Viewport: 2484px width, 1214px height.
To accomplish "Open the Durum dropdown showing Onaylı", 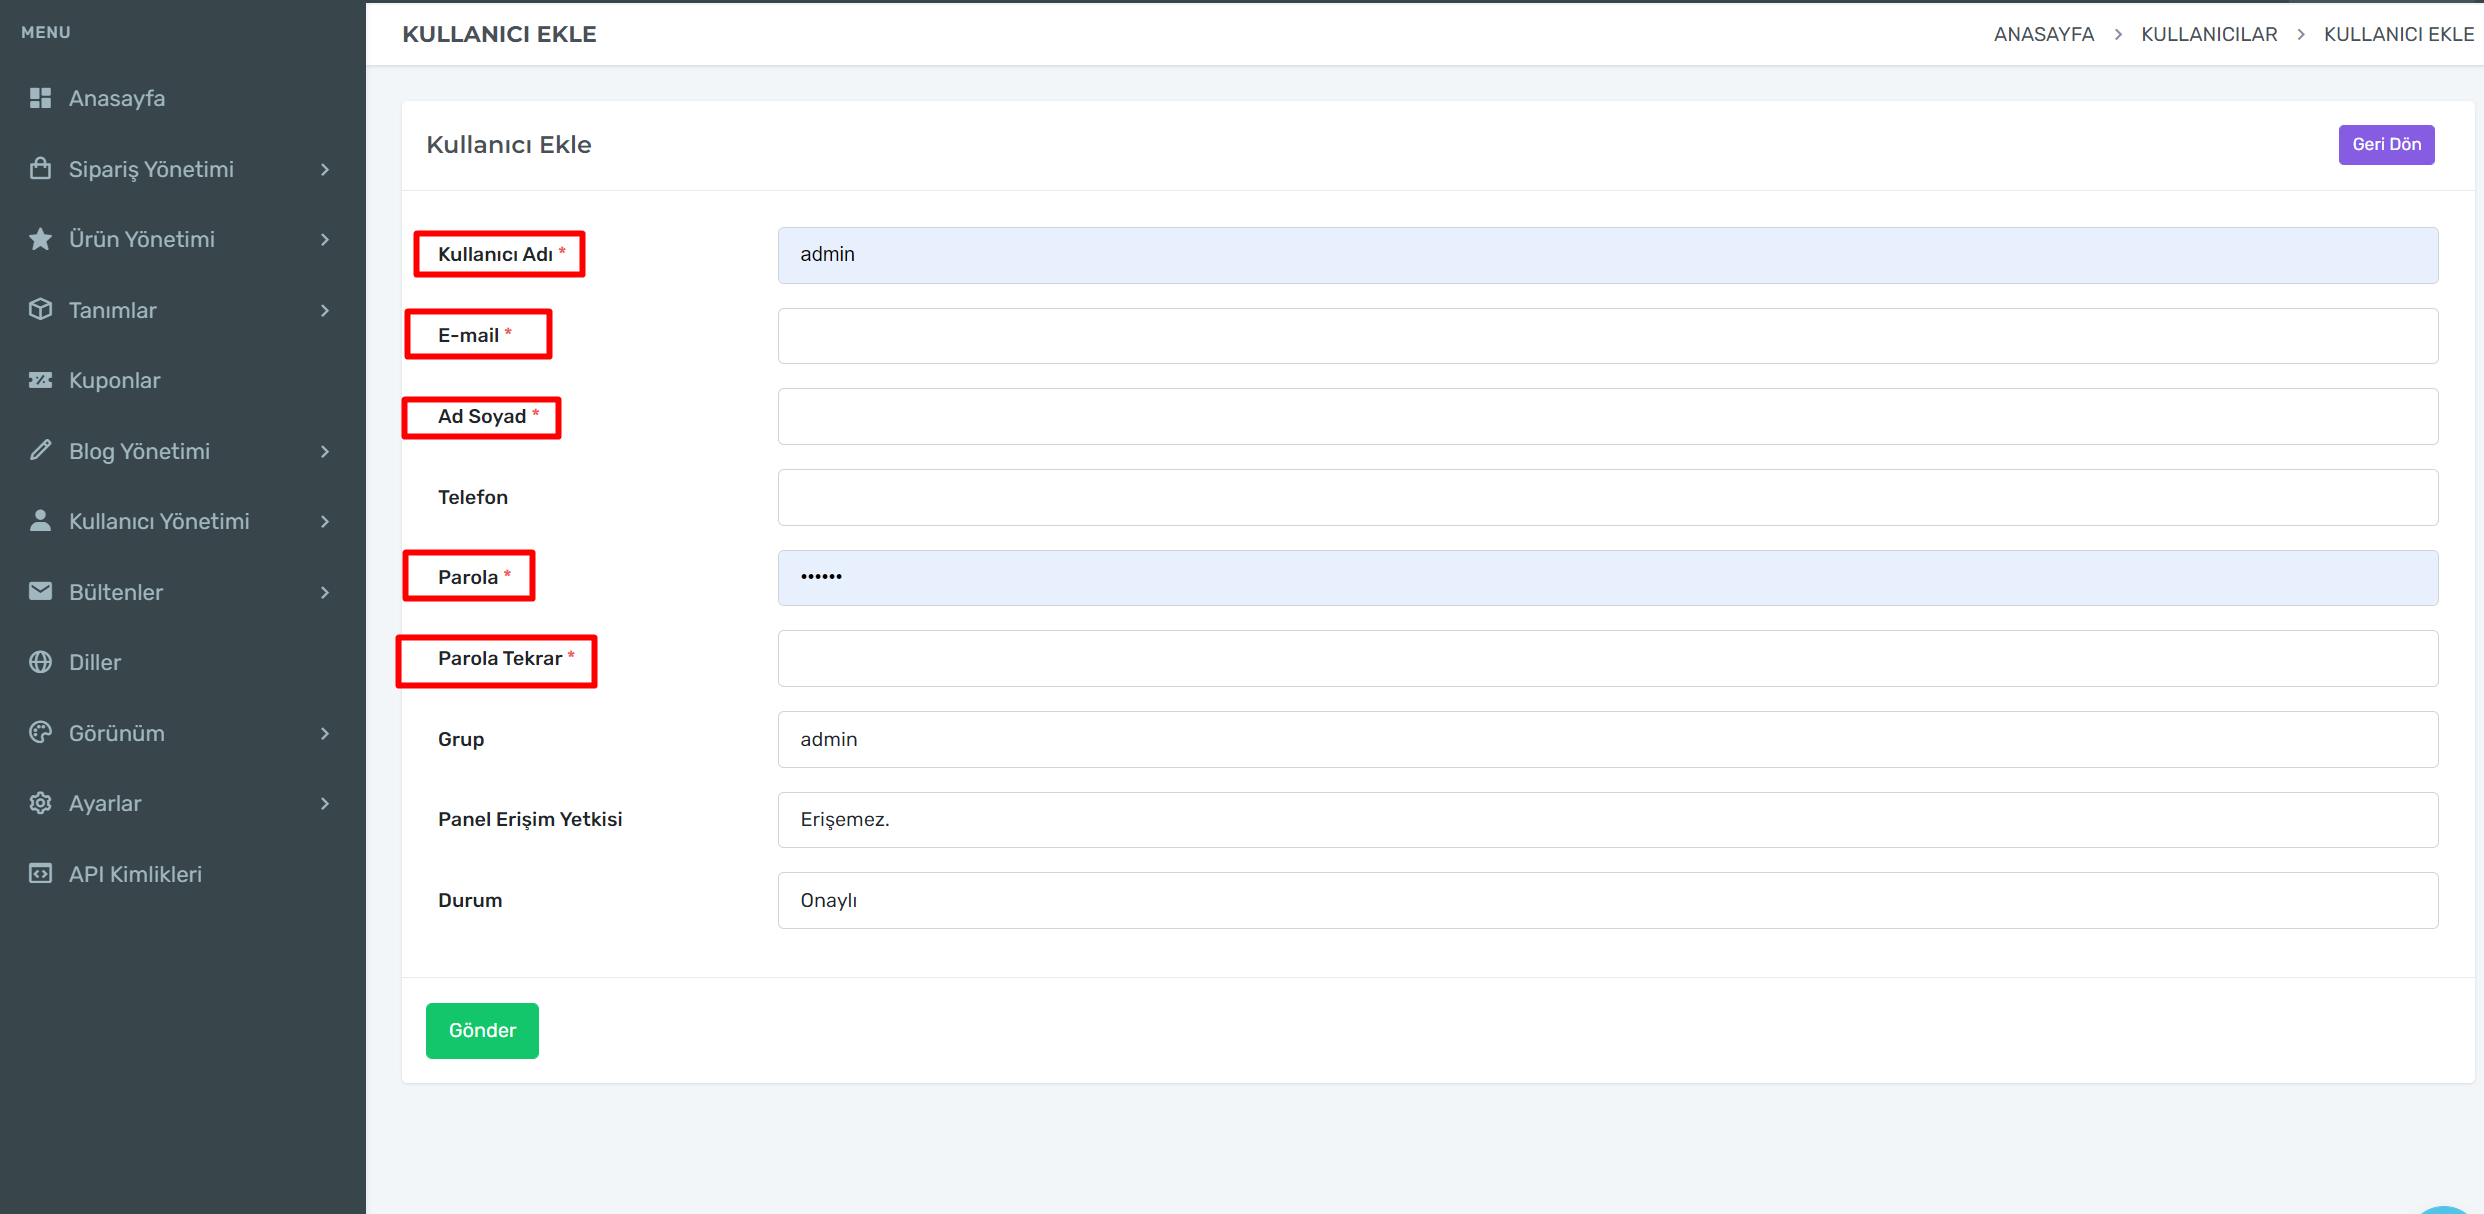I will coord(1607,900).
